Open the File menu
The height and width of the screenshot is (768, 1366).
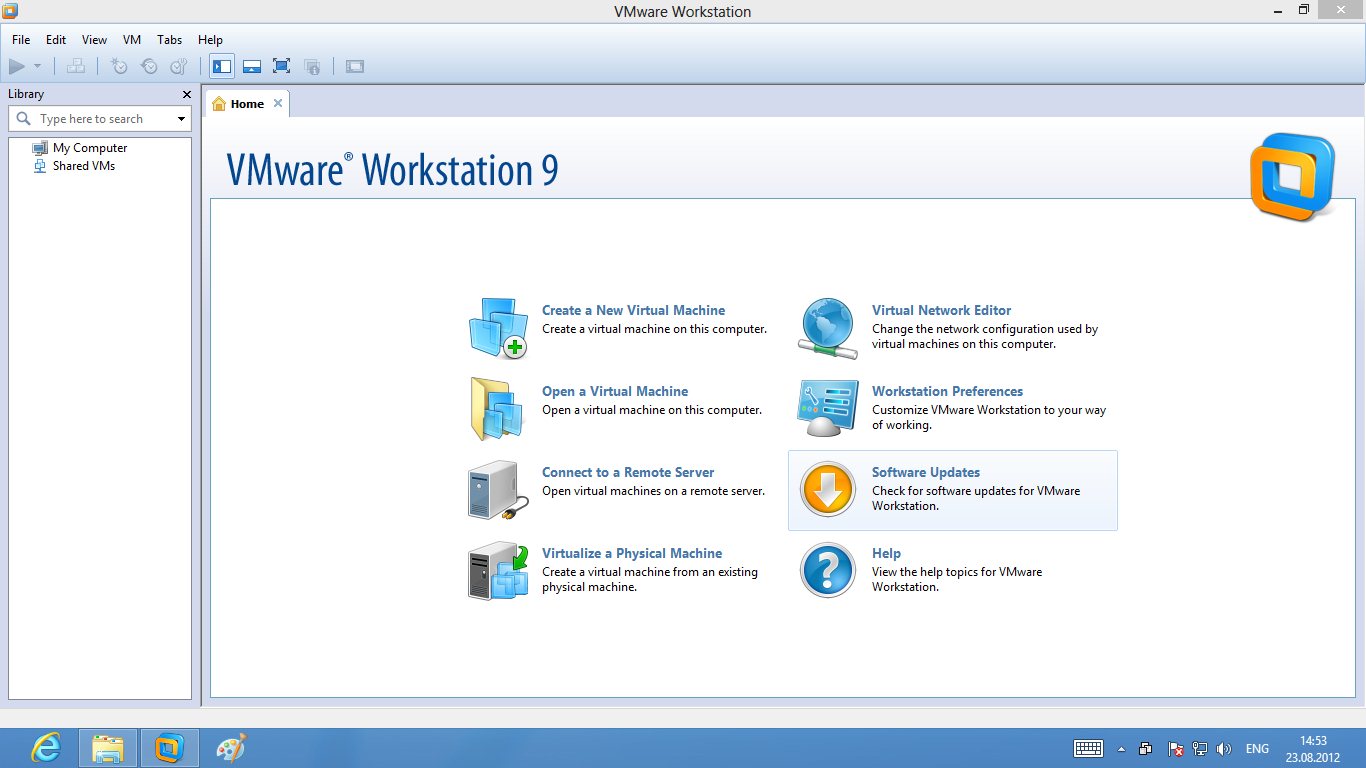(21, 40)
